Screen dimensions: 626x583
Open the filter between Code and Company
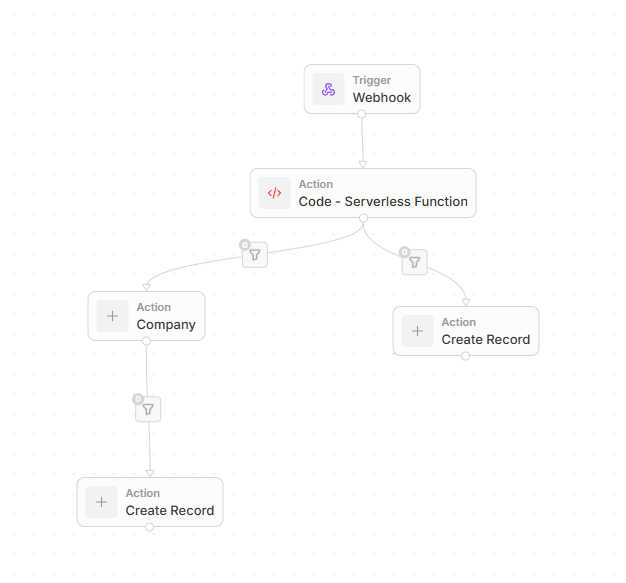coord(255,255)
